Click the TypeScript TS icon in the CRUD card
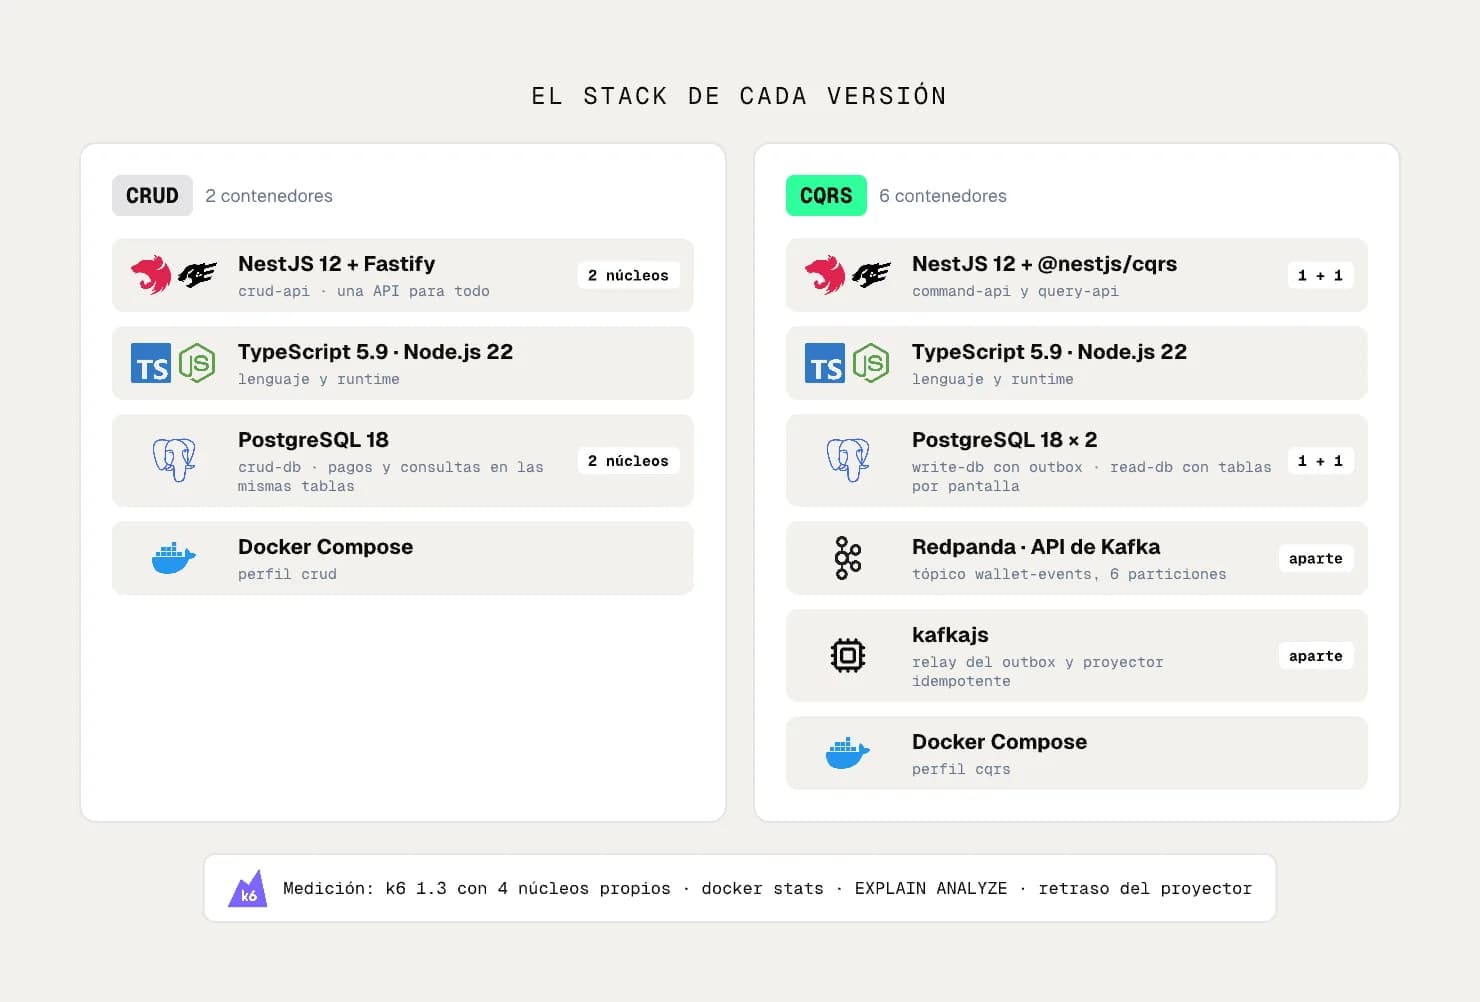1480x1002 pixels. (x=151, y=363)
